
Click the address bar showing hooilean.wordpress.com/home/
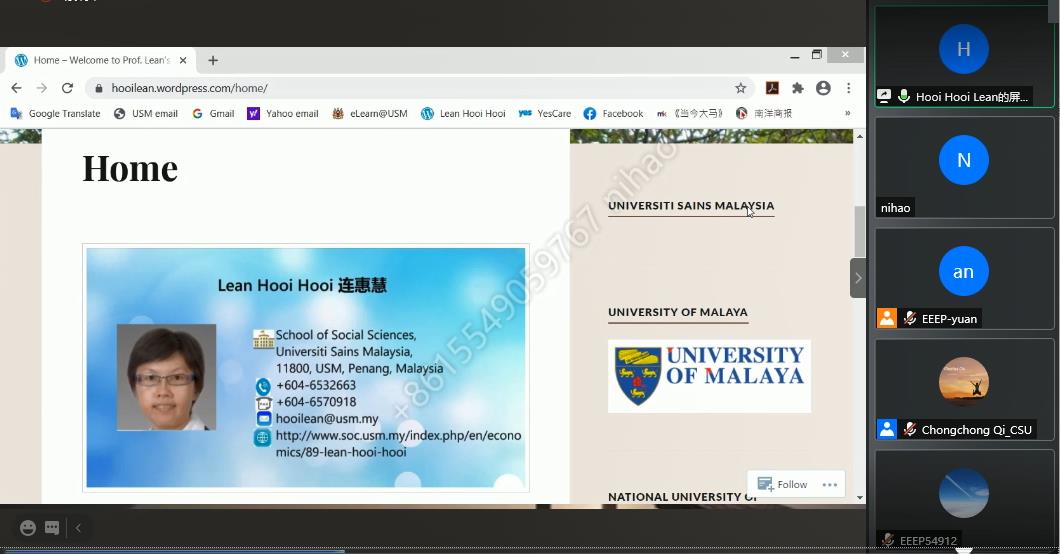pyautogui.click(x=419, y=88)
